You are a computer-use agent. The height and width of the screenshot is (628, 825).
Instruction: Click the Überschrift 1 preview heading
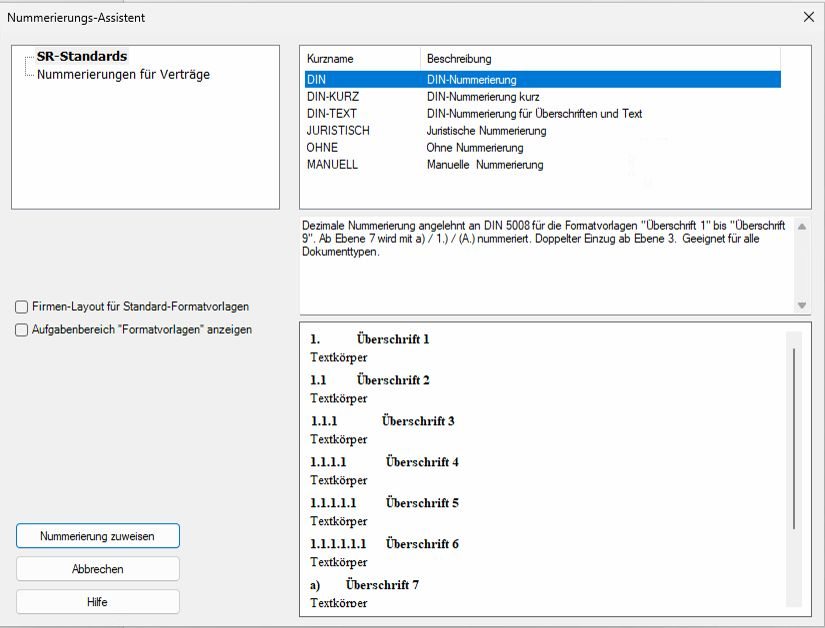392,339
